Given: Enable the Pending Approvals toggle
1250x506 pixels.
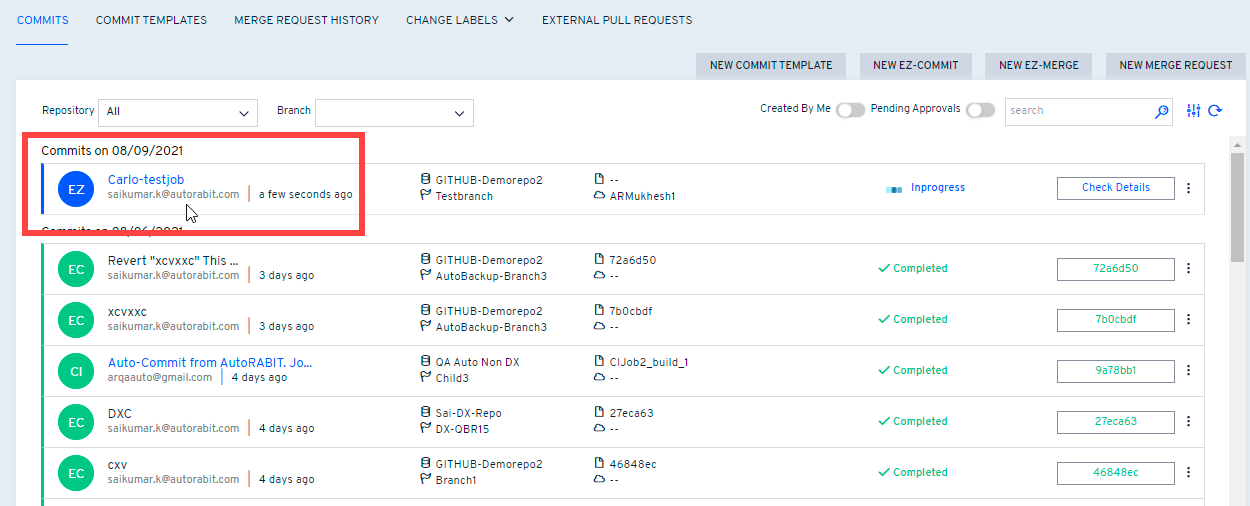Looking at the screenshot, I should coord(980,110).
